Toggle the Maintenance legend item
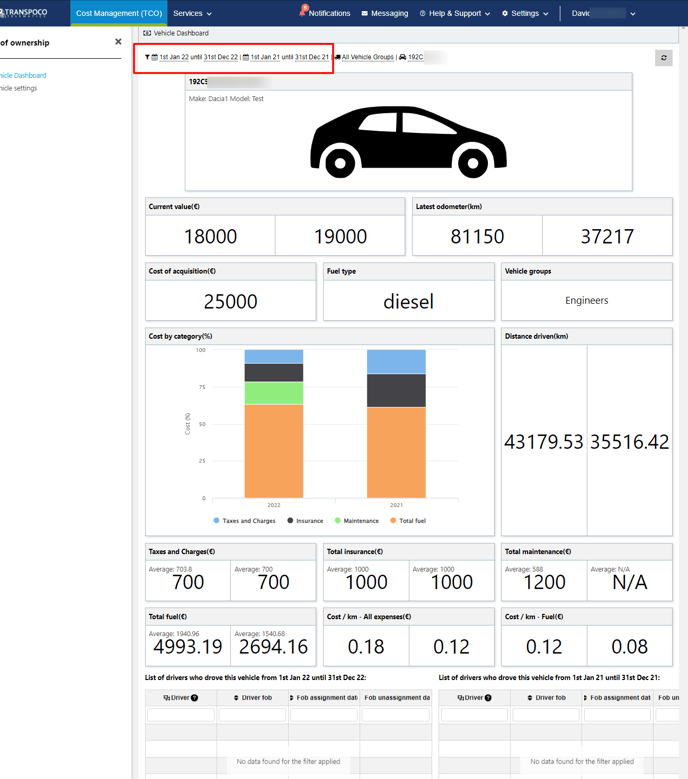The image size is (688, 779). pyautogui.click(x=357, y=521)
